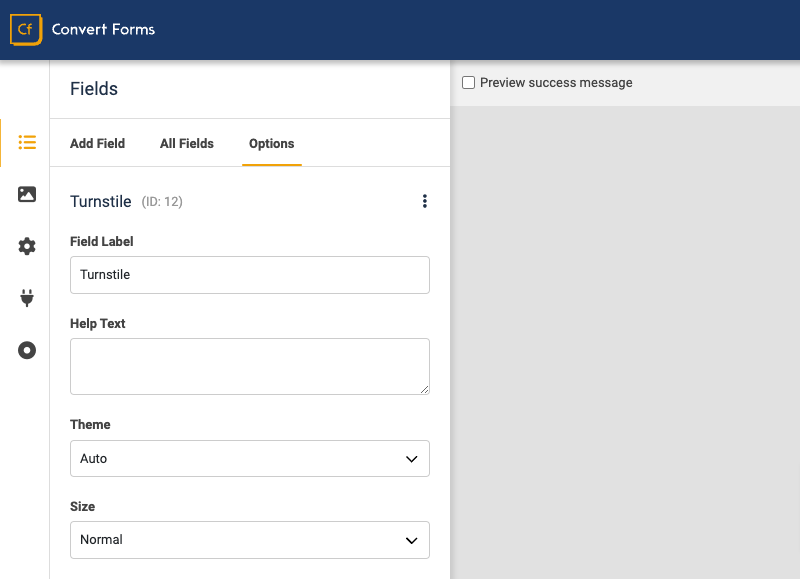Click the Field Label input containing Turnstile
The width and height of the screenshot is (800, 579).
click(250, 275)
